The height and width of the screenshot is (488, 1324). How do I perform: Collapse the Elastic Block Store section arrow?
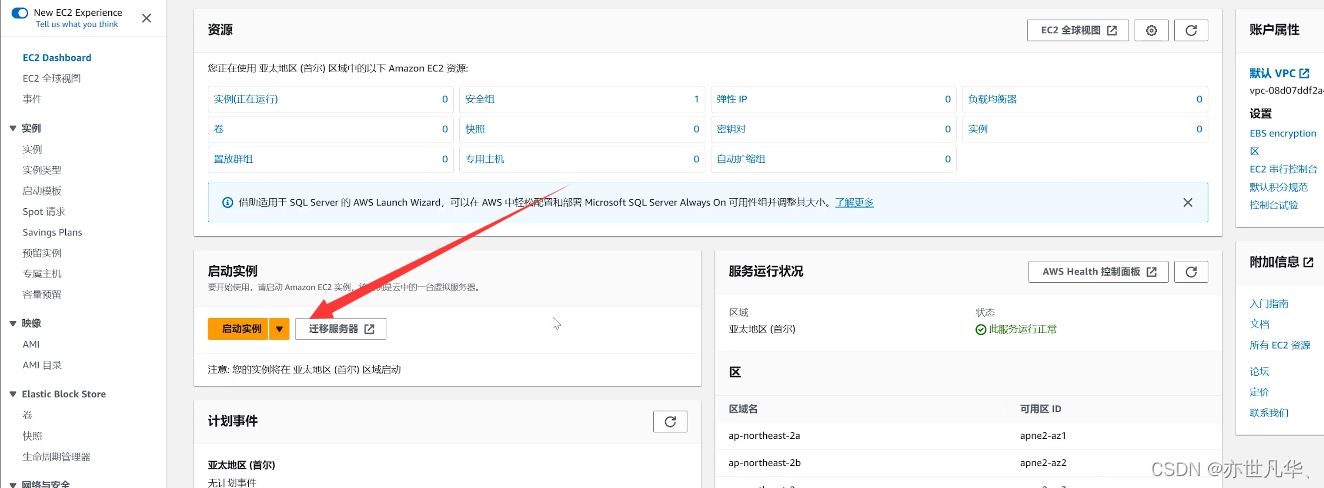point(13,394)
